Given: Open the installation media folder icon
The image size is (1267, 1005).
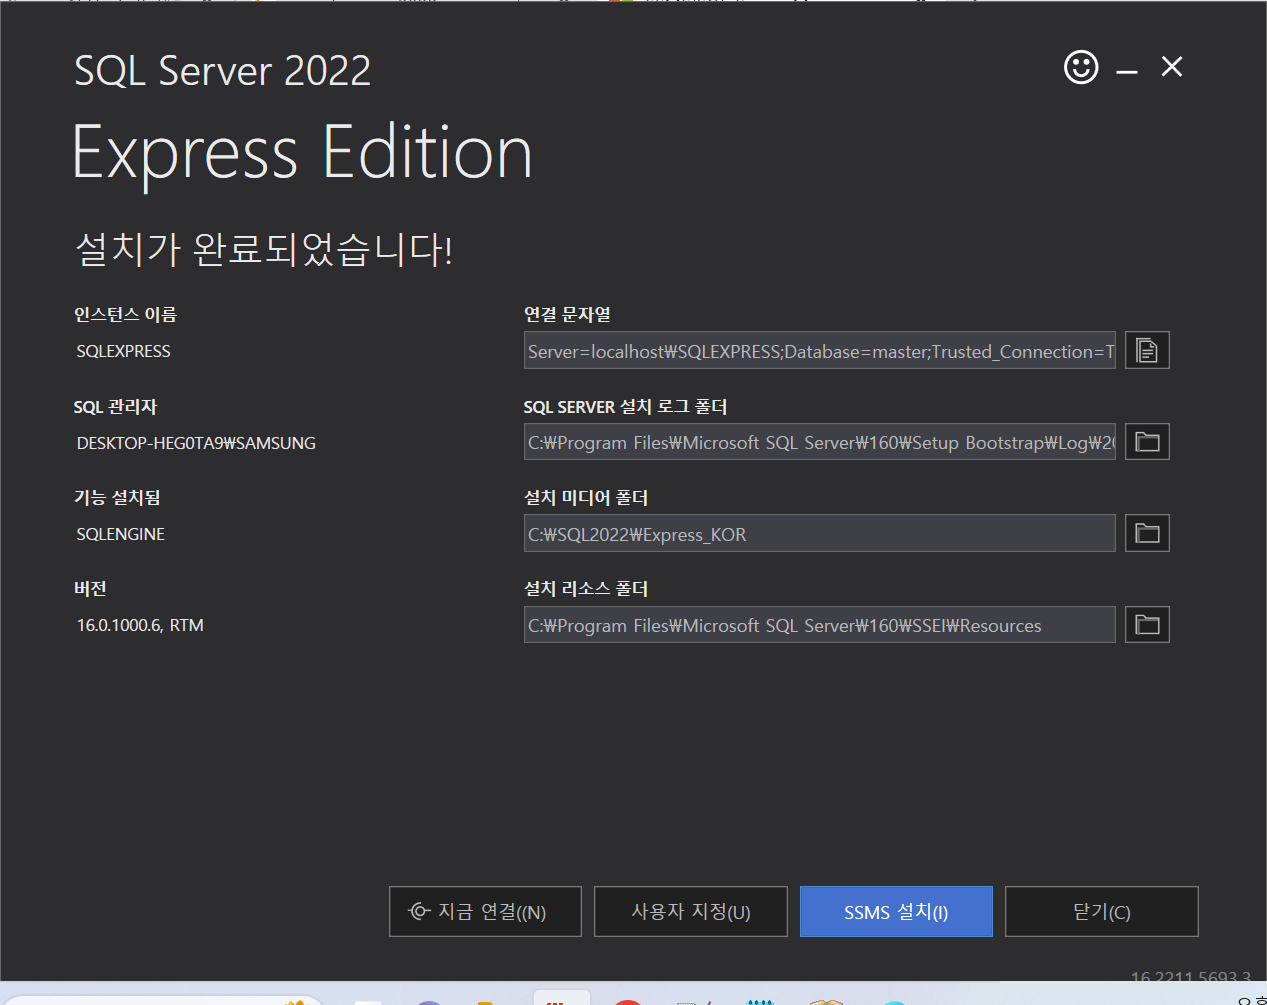Looking at the screenshot, I should [1147, 533].
